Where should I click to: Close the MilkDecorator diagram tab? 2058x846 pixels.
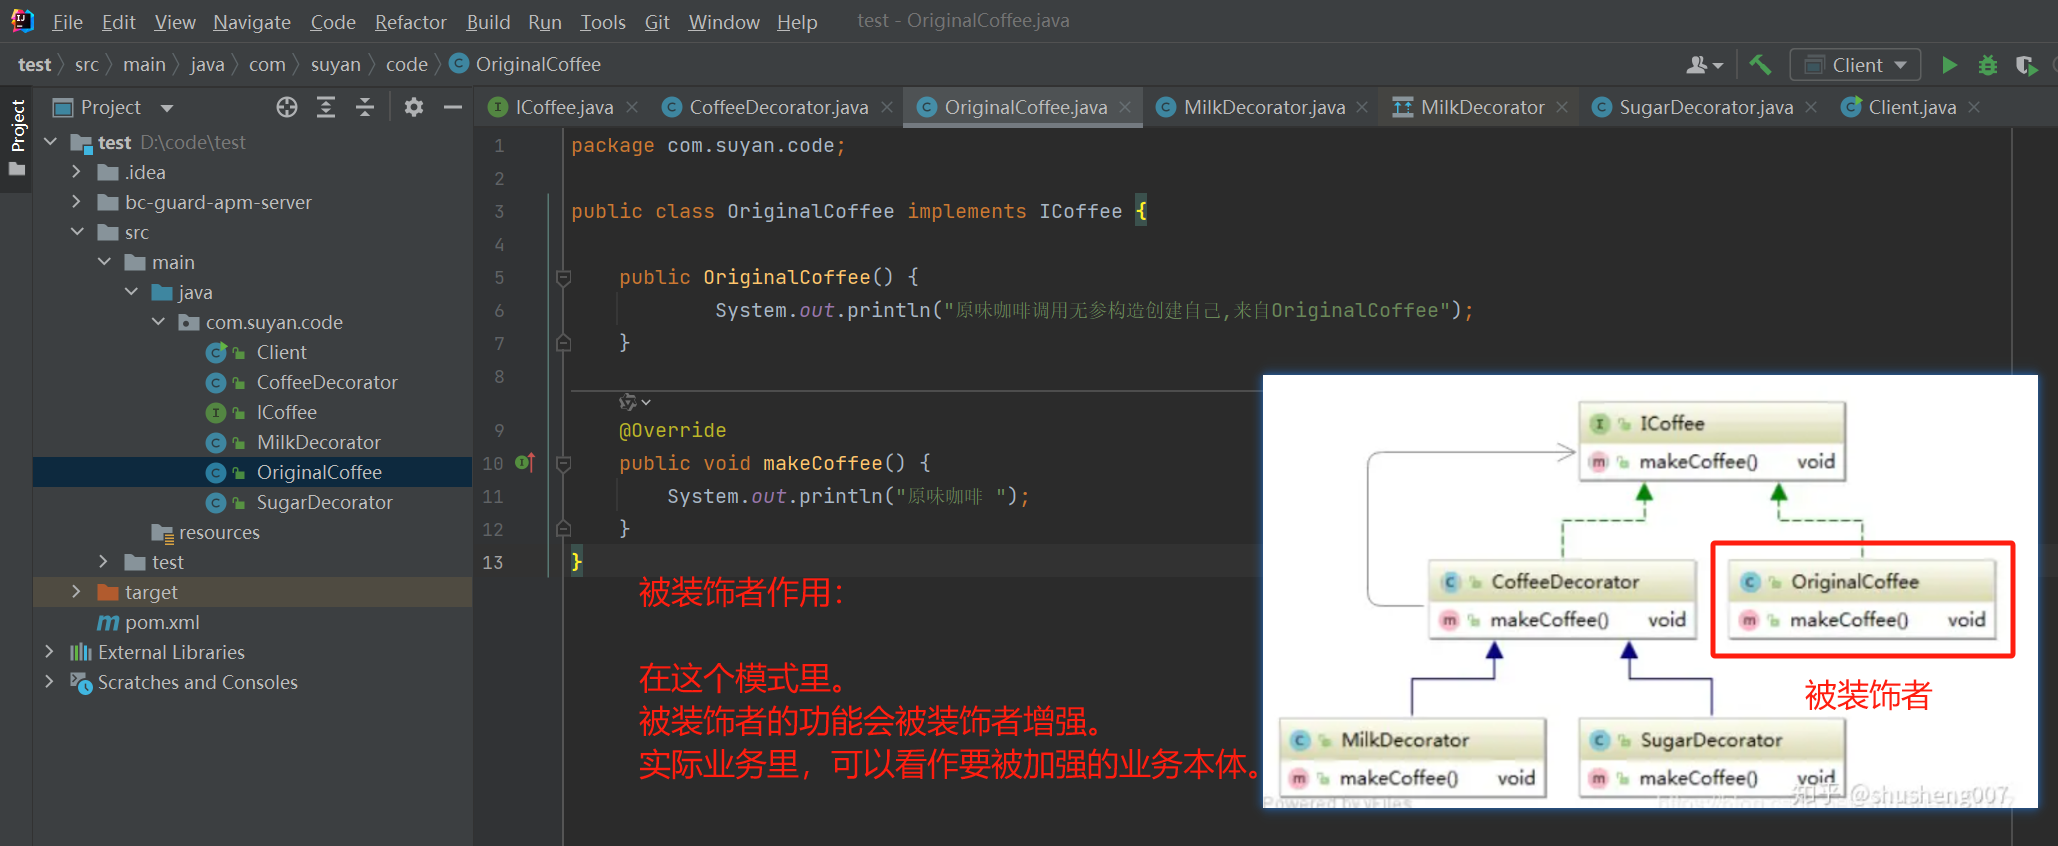tap(1562, 107)
